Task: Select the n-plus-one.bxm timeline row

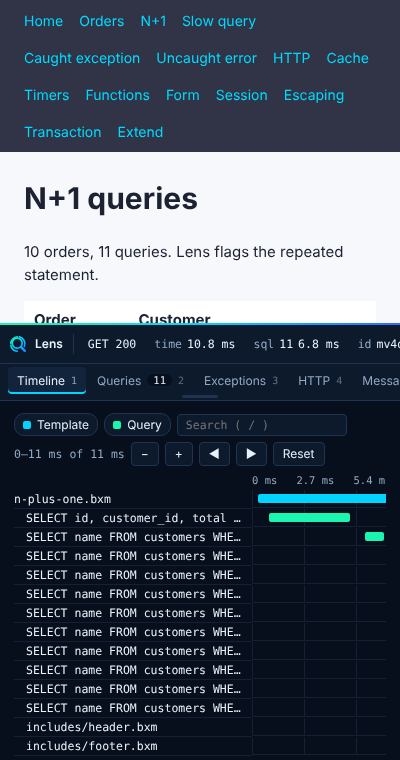Action: point(200,499)
